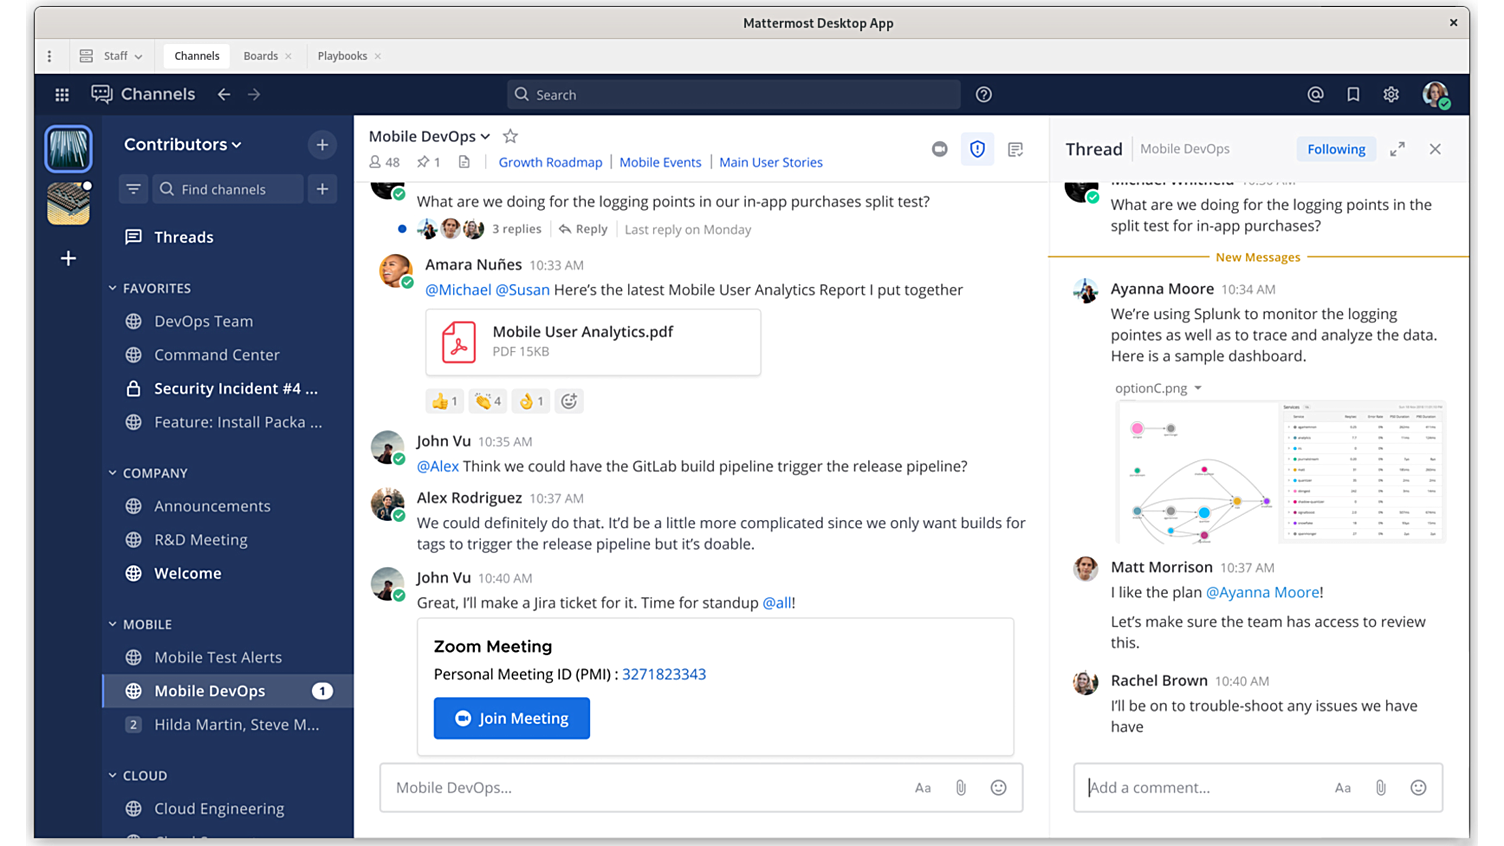Open recent mentions at-sign icon
1504x846 pixels.
click(1315, 94)
